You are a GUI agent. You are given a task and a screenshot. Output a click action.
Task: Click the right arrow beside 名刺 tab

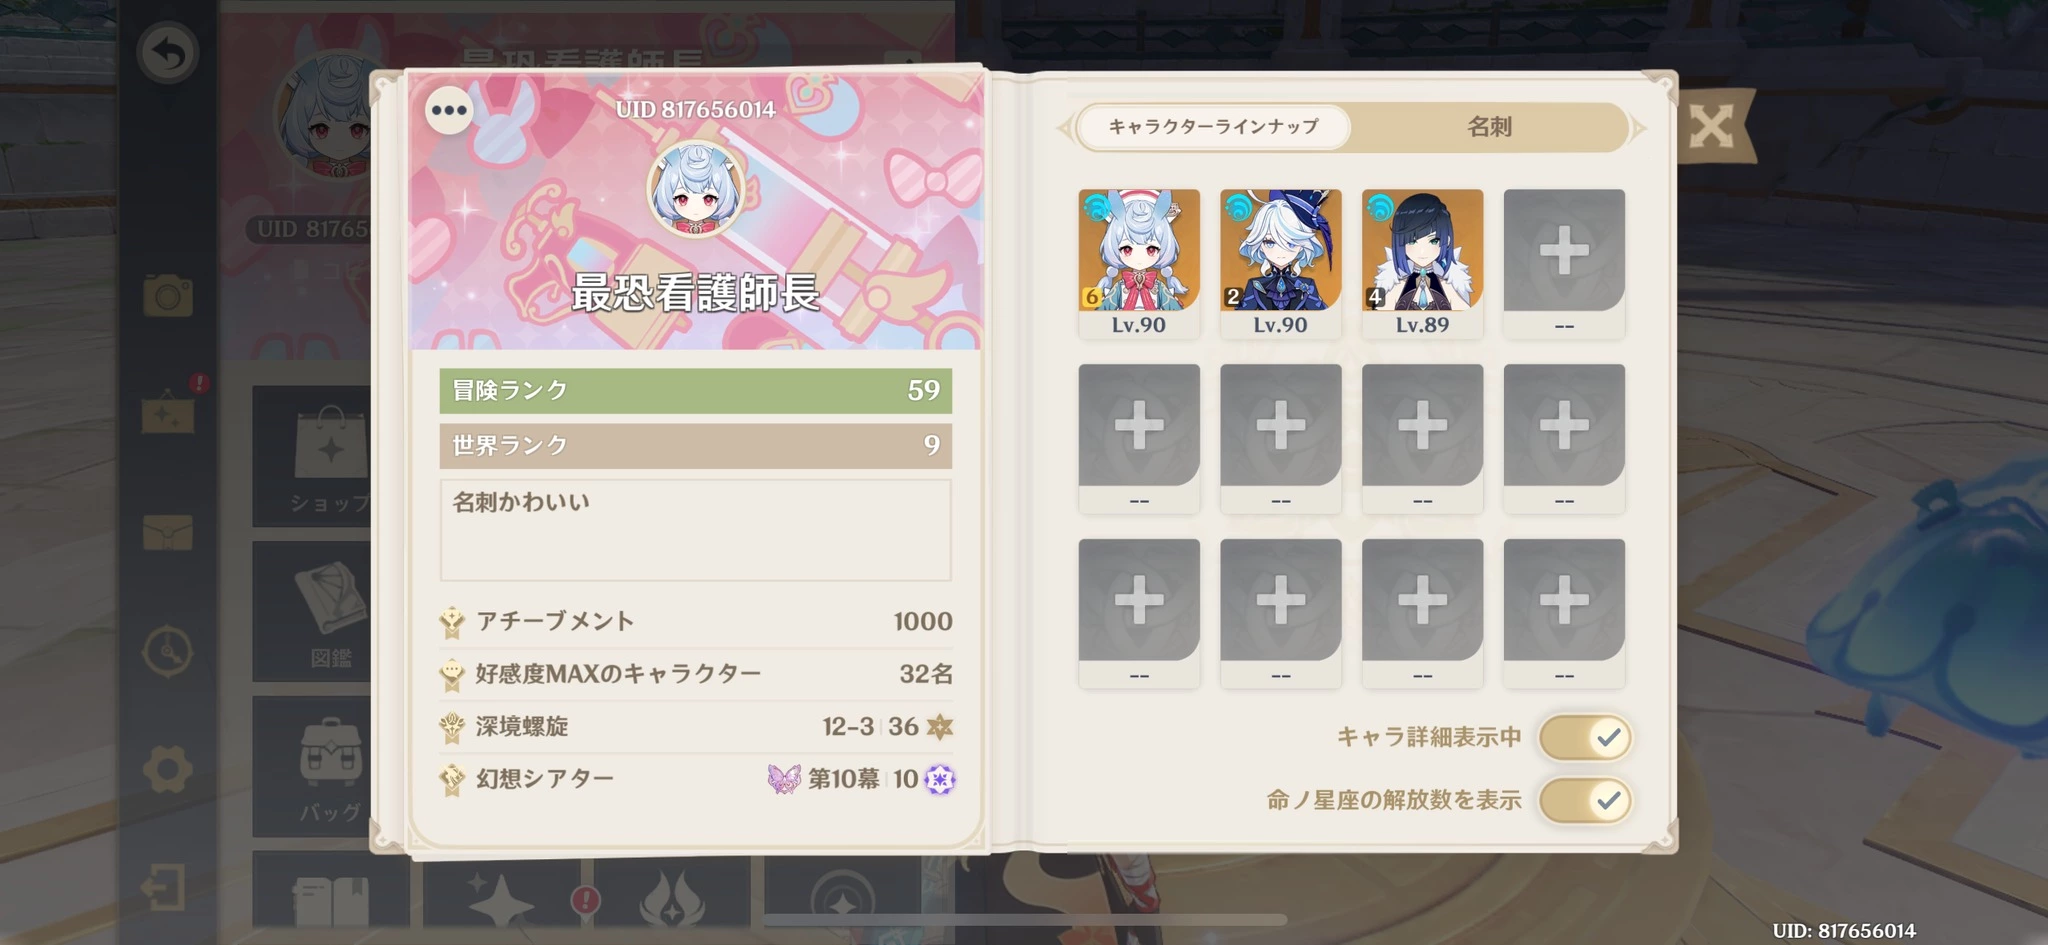(1638, 127)
